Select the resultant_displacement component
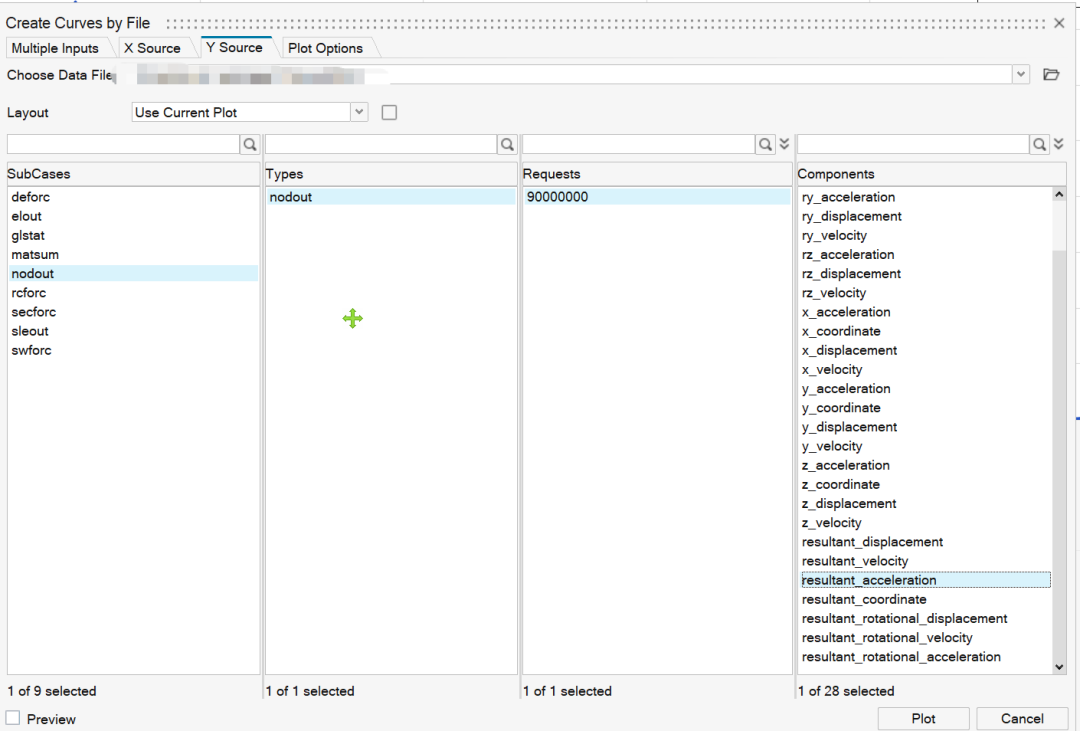 click(926, 542)
